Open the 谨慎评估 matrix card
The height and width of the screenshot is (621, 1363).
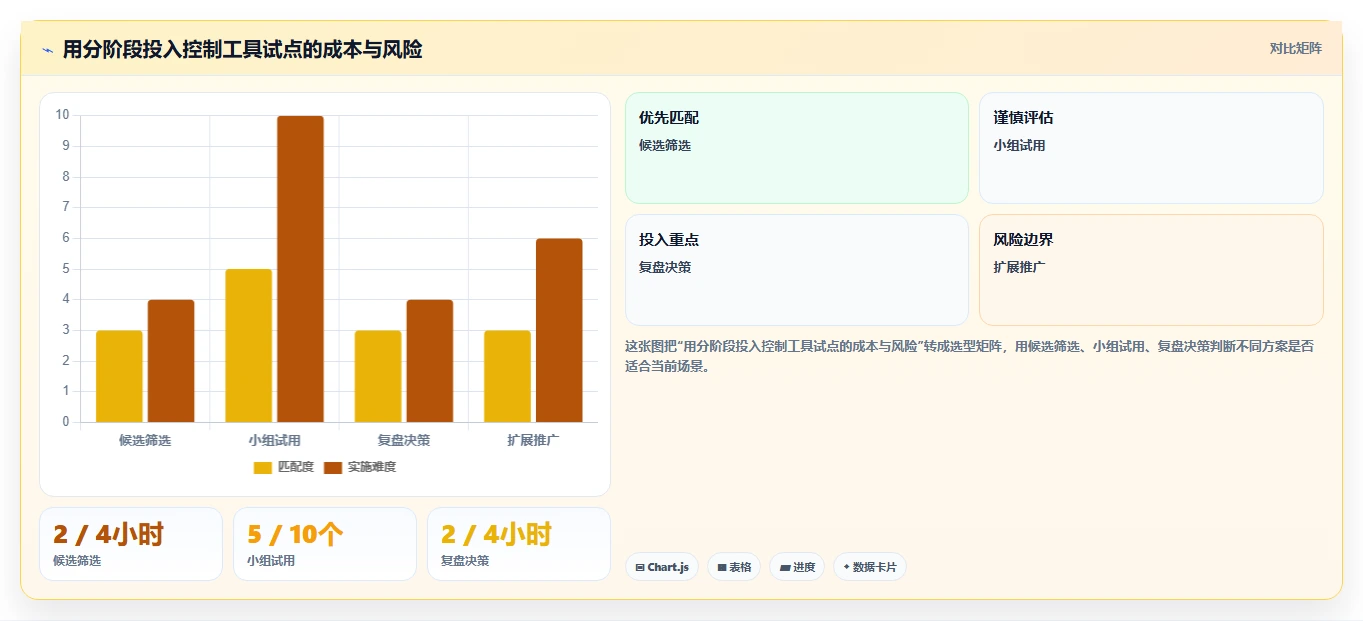[x=1151, y=148]
